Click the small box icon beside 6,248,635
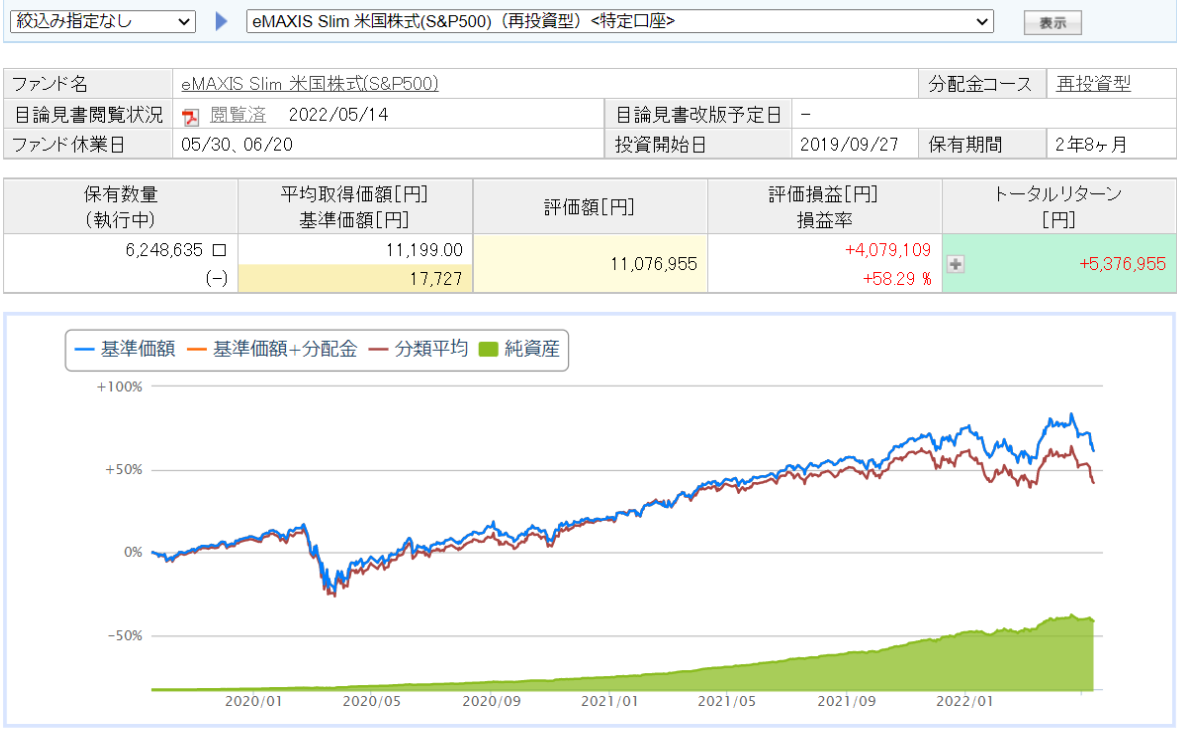Viewport: 1177px width, 730px height. tap(219, 250)
